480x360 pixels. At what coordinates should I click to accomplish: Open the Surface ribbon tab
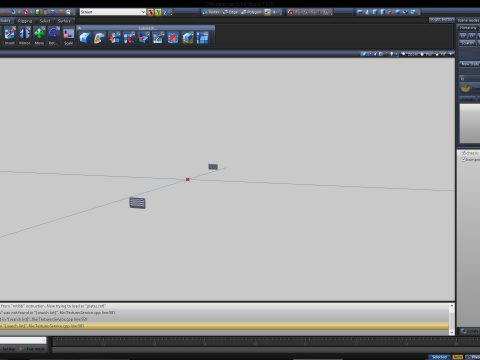coord(64,21)
